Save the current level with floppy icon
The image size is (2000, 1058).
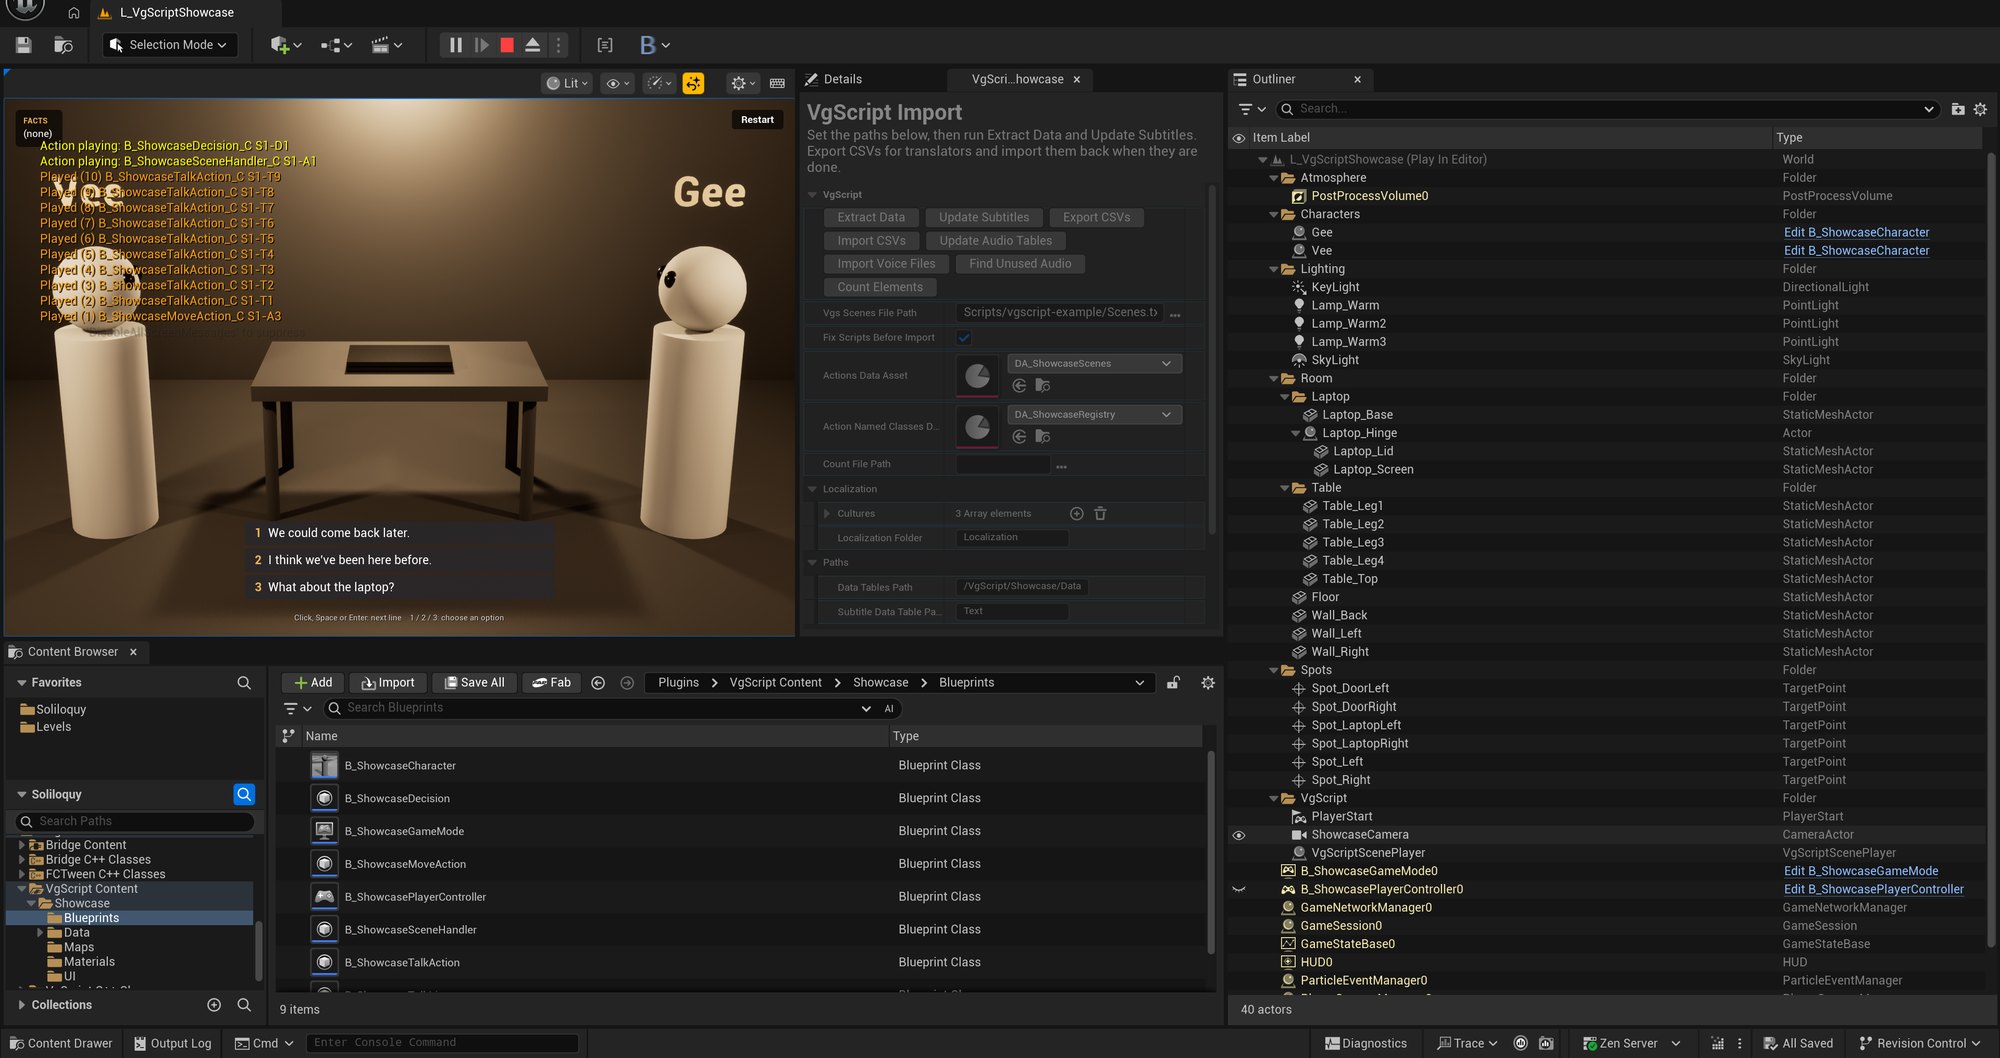click(24, 45)
